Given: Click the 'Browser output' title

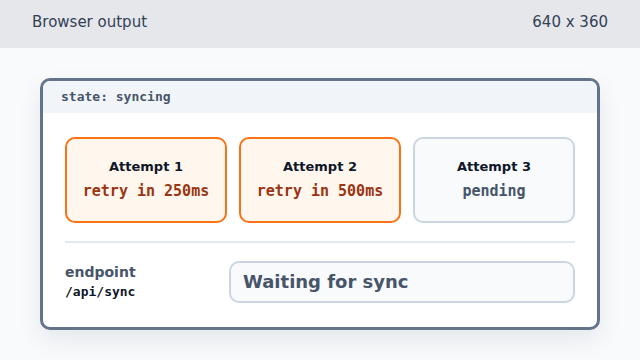Looking at the screenshot, I should tap(90, 22).
